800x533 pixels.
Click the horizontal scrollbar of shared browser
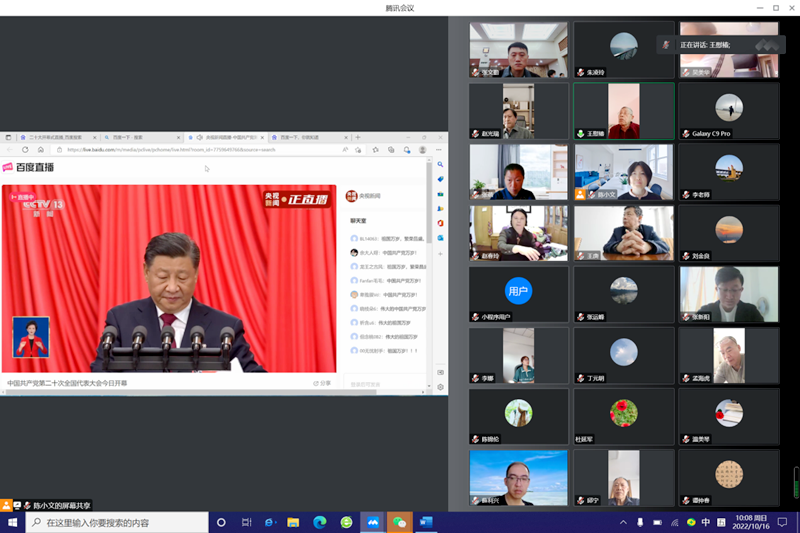point(189,392)
